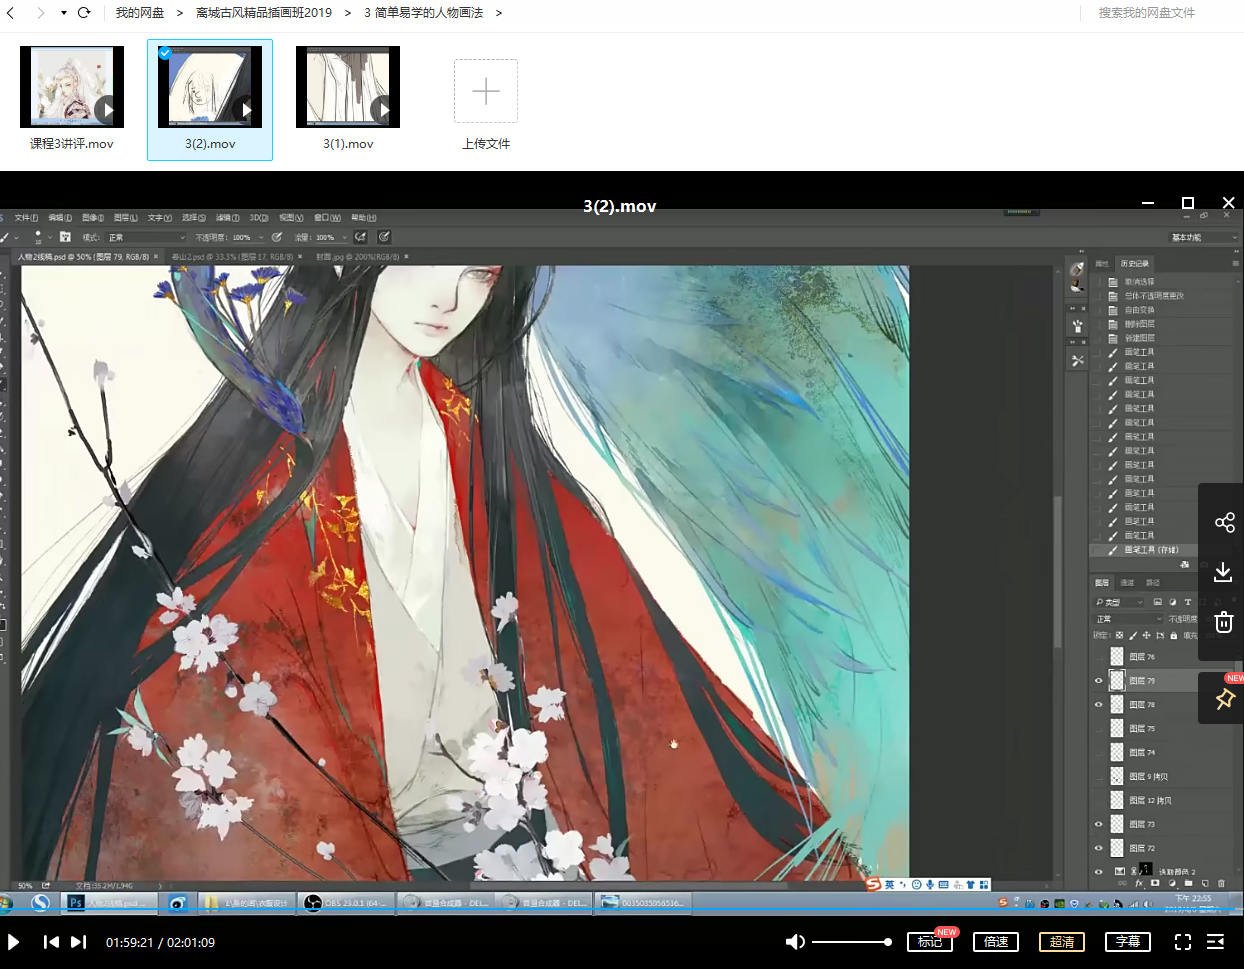Viewport: 1244px width, 969px height.
Task: Click the middle of the volume slider
Action: [x=850, y=941]
